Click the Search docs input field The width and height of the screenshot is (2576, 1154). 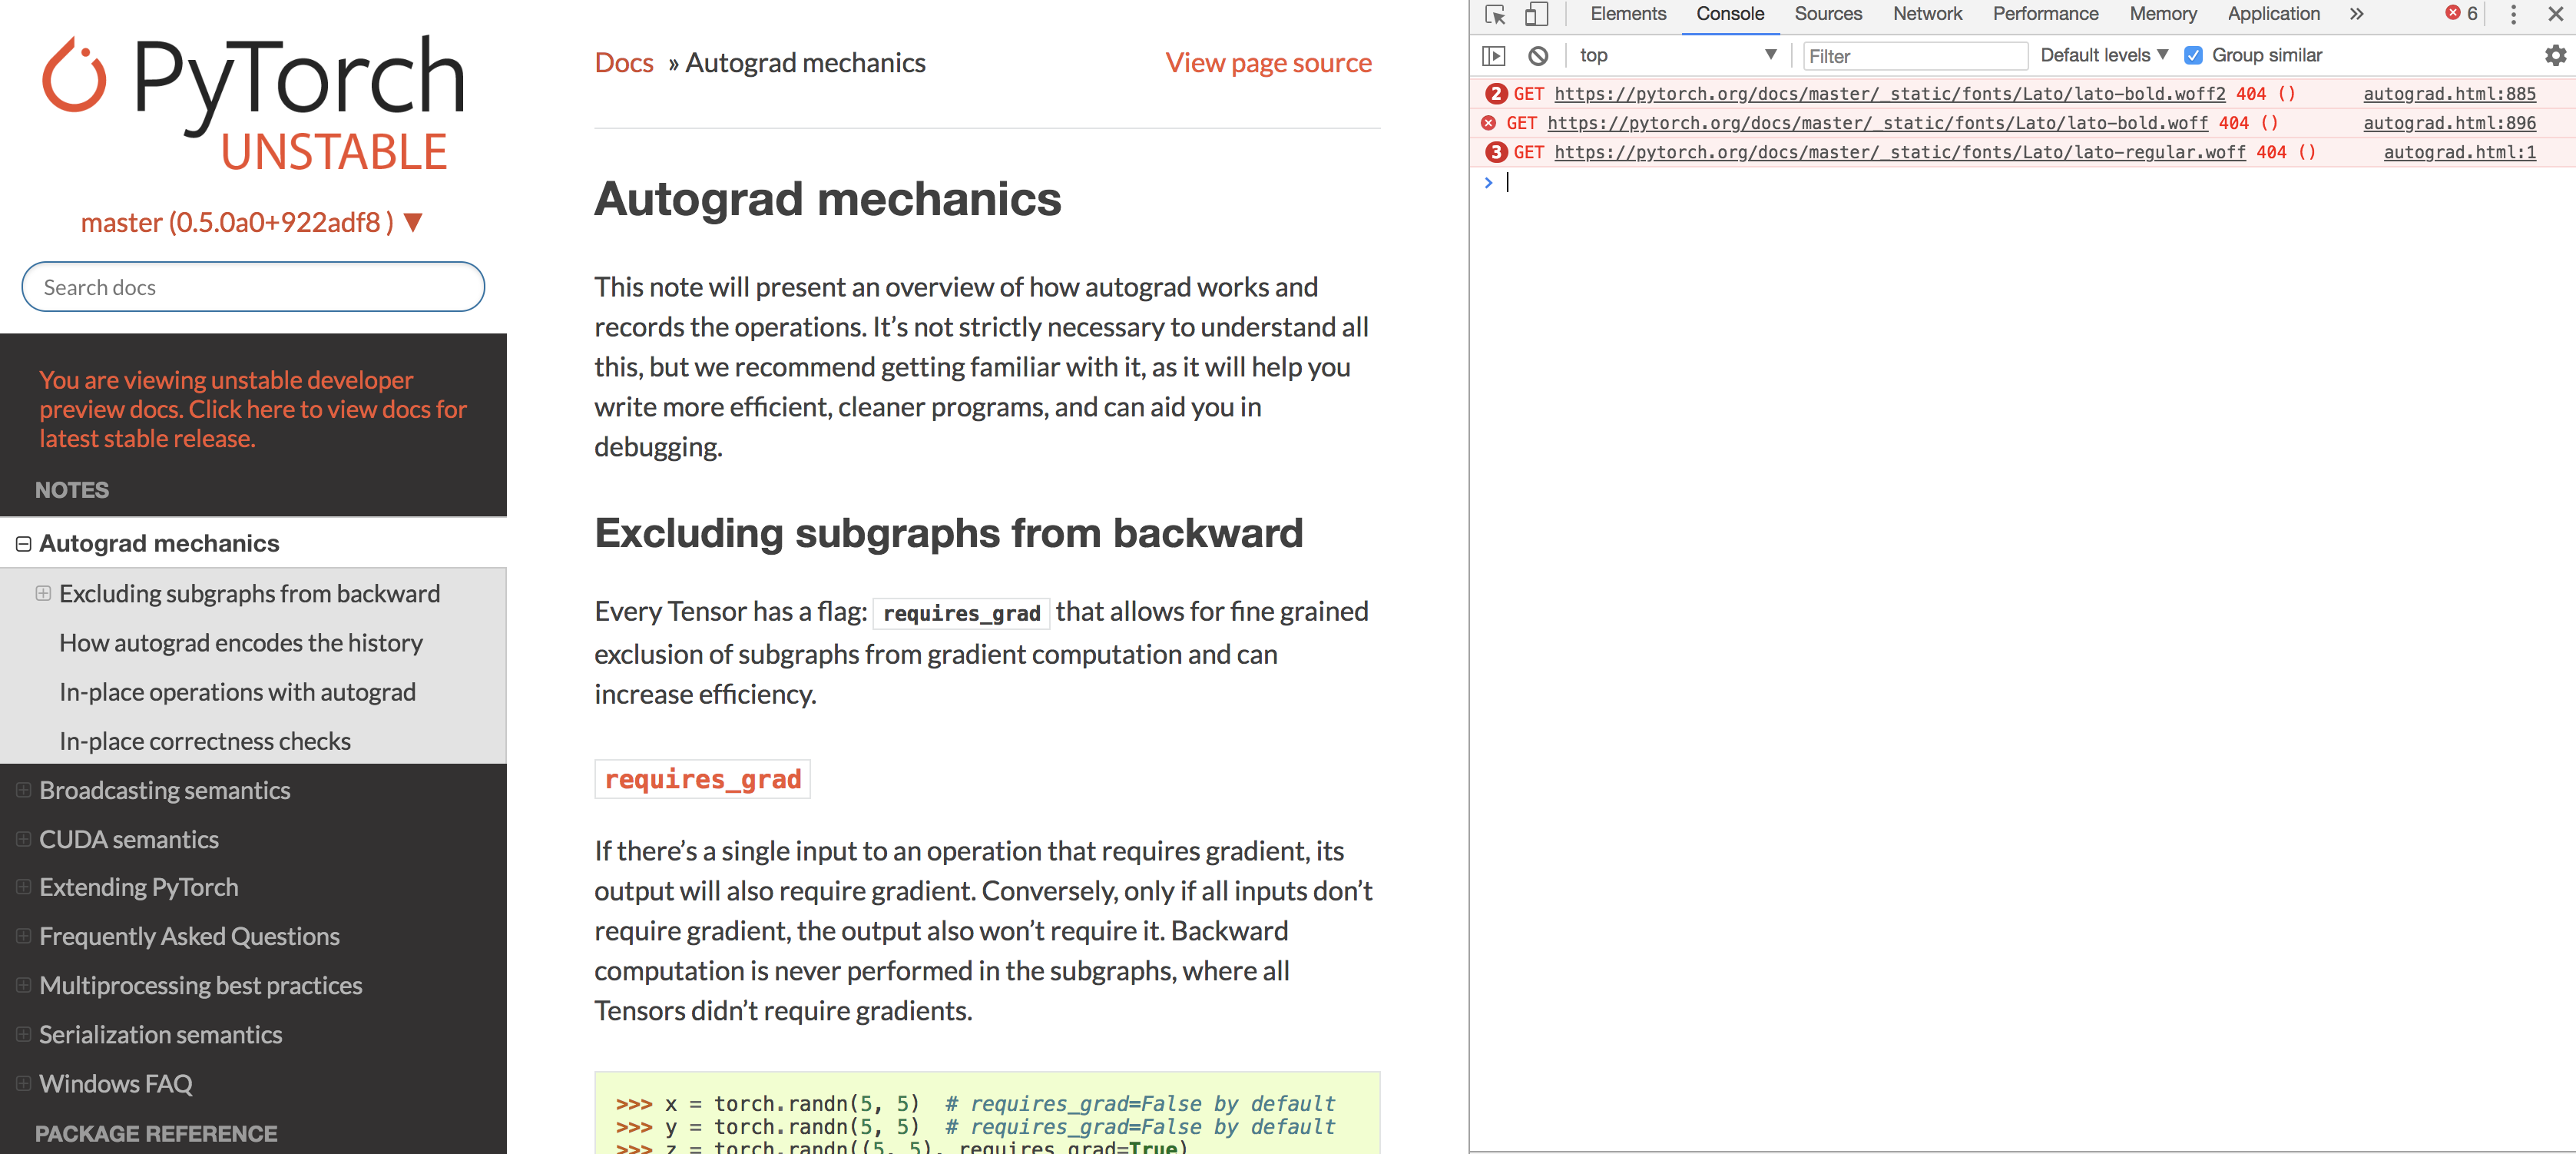point(253,287)
